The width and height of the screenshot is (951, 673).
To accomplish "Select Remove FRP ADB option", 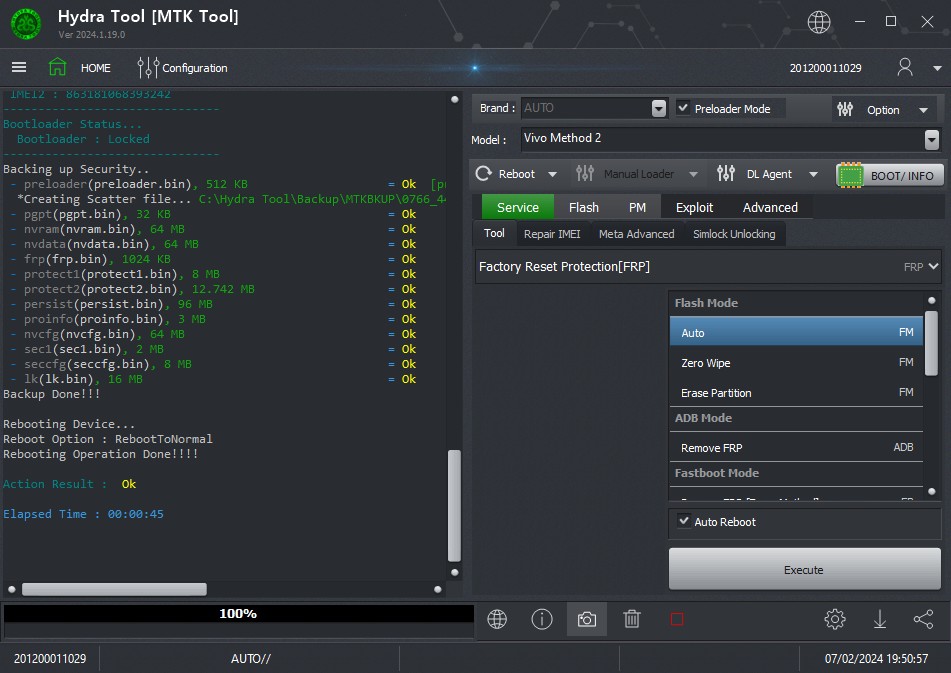I will click(x=796, y=447).
